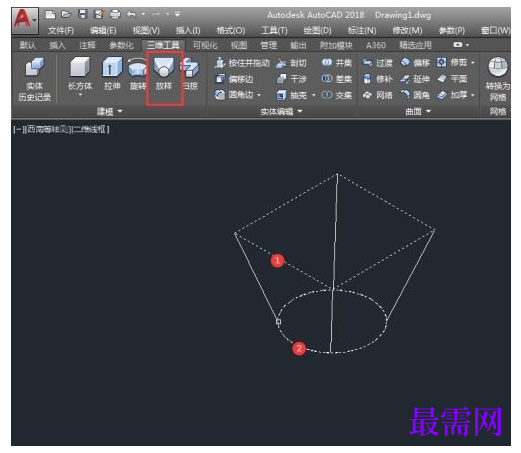The height and width of the screenshot is (453, 521).
Task: Open the 圆角边 dropdown arrow
Action: 259,95
